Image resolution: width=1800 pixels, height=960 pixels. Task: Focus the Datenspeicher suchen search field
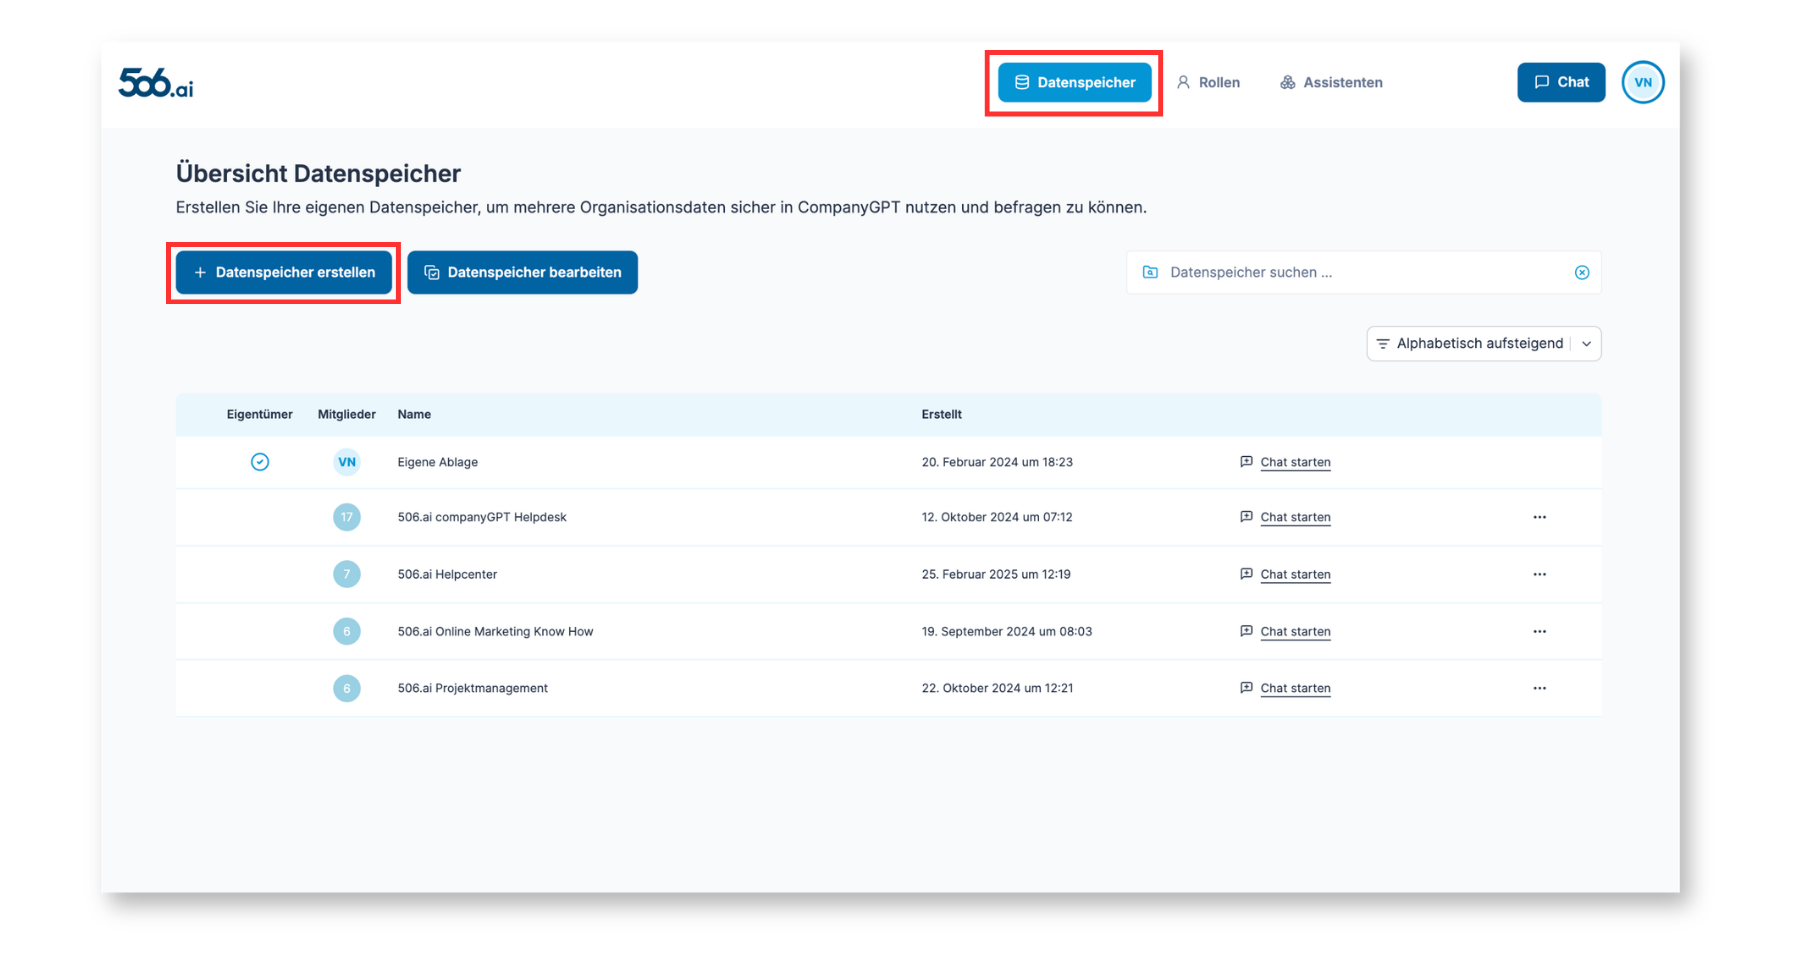[x=1363, y=272]
